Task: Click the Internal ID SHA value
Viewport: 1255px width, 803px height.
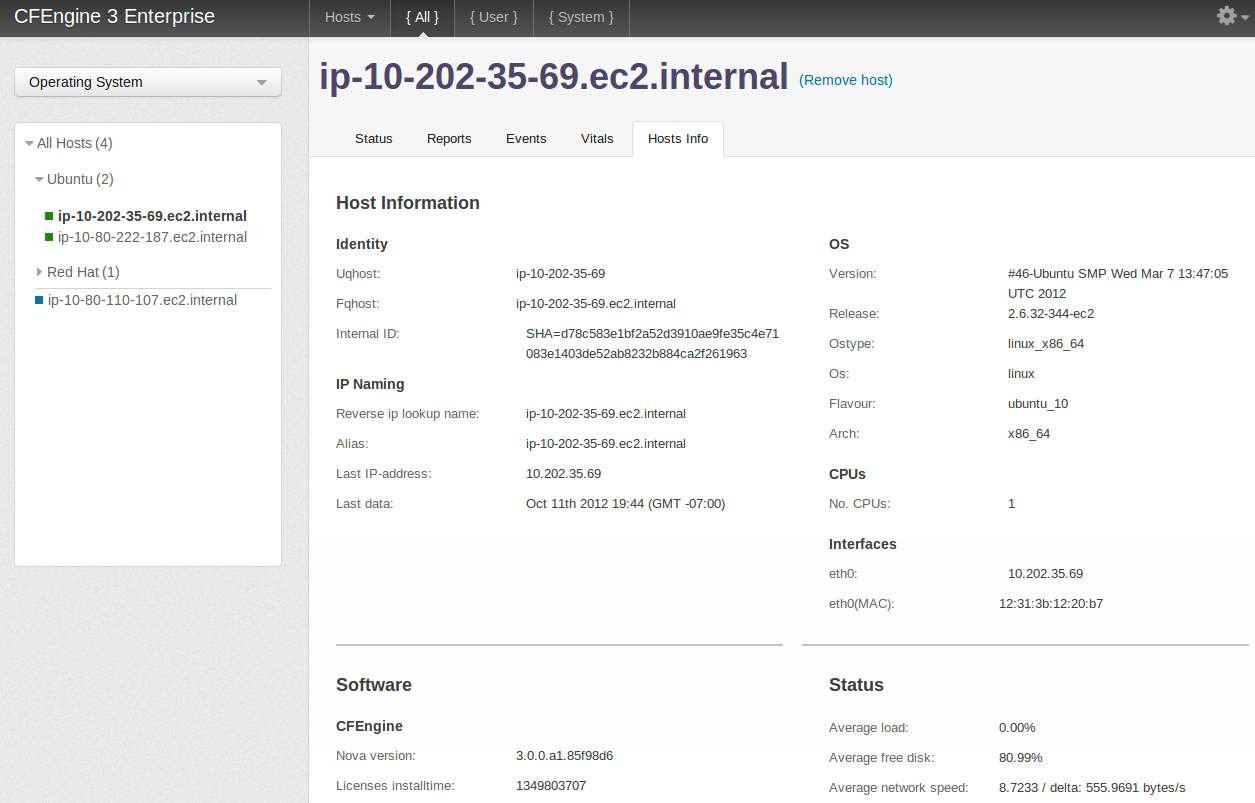Action: tap(652, 344)
